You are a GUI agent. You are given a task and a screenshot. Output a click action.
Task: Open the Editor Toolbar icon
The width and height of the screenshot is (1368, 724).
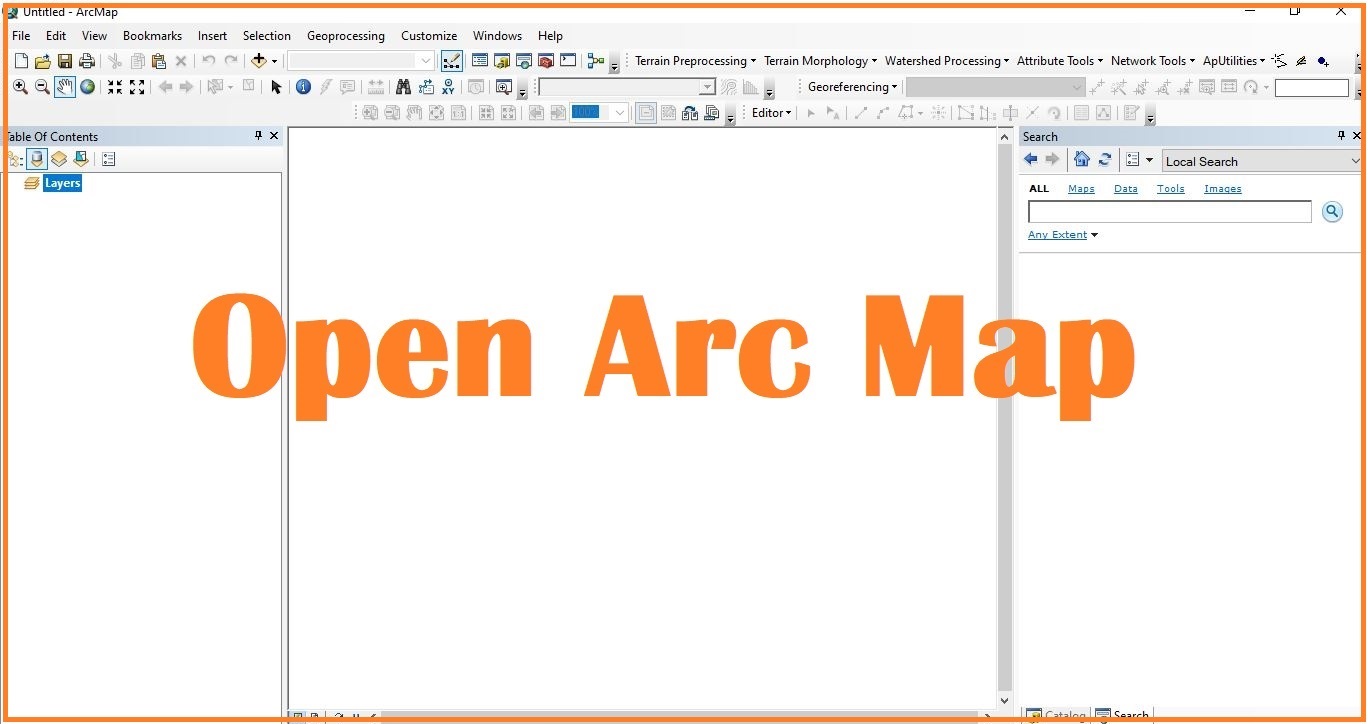click(451, 61)
